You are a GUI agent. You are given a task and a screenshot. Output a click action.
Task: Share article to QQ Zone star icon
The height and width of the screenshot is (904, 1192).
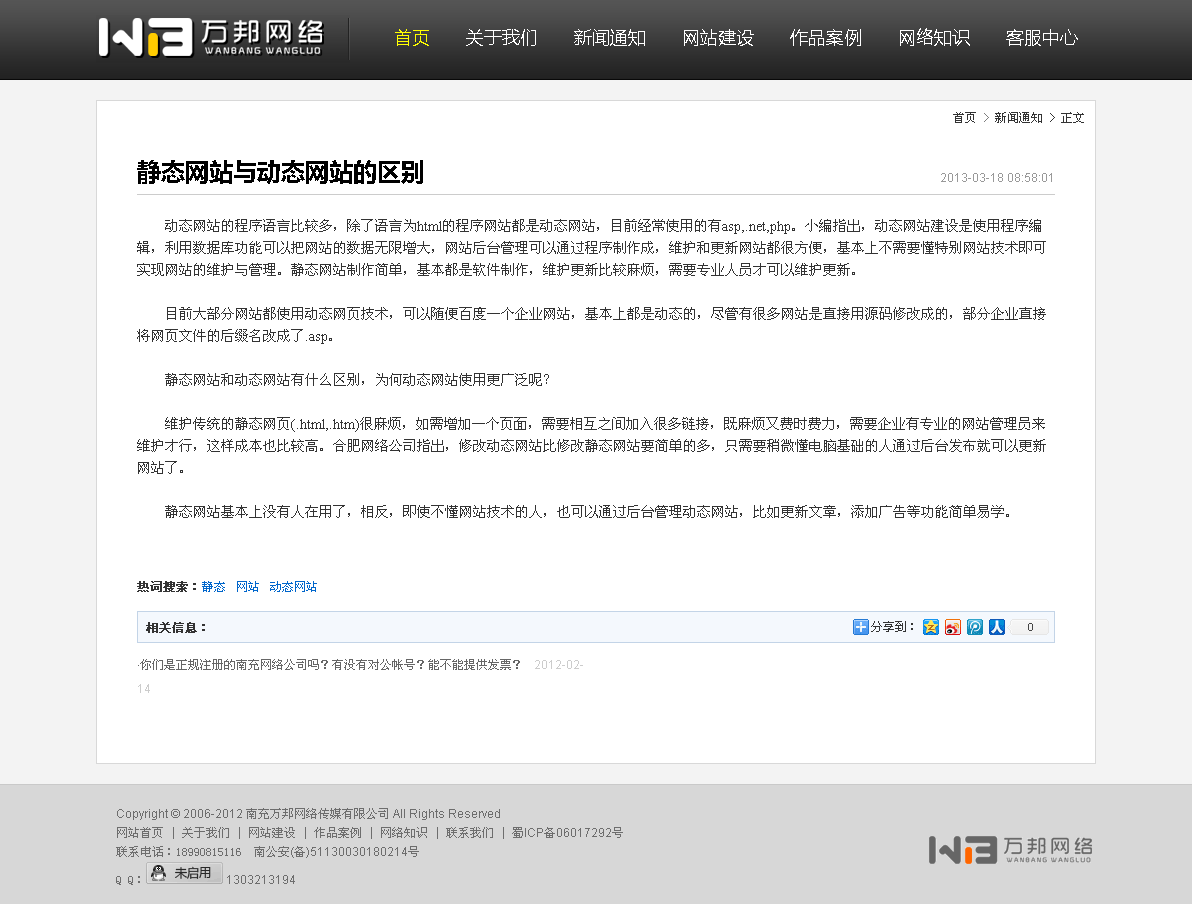931,627
